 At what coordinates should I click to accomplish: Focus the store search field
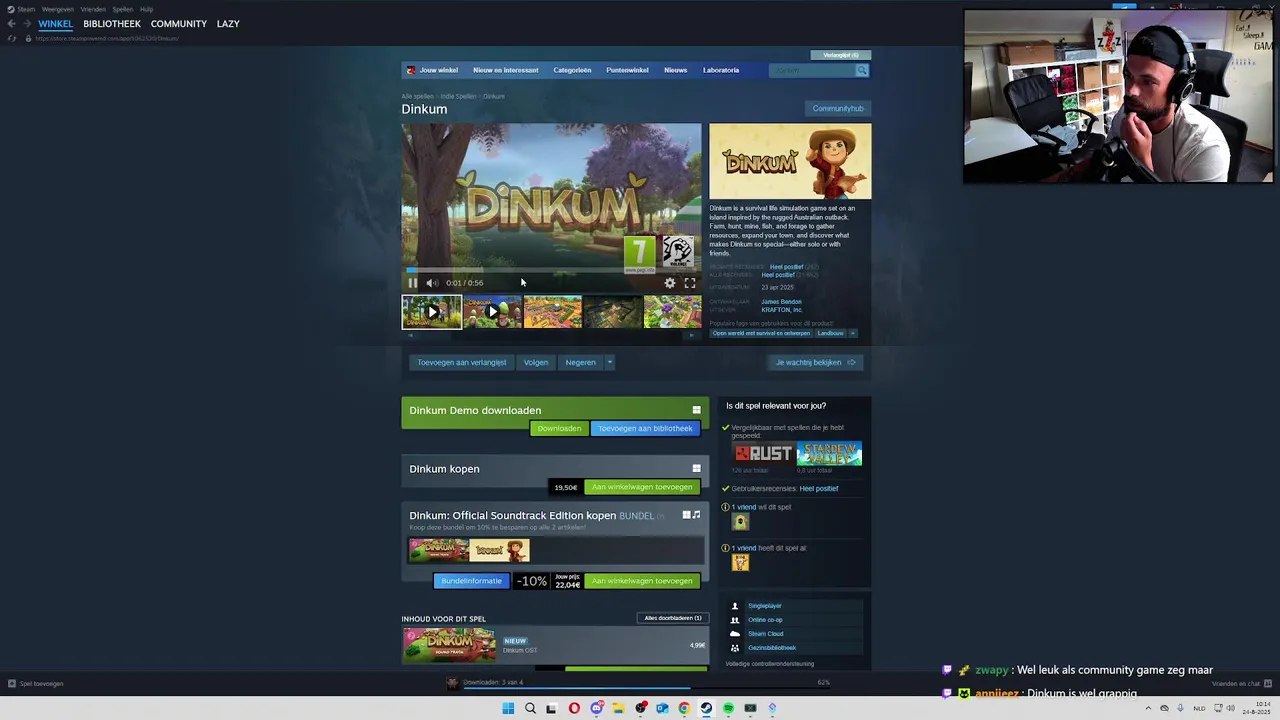pos(812,70)
